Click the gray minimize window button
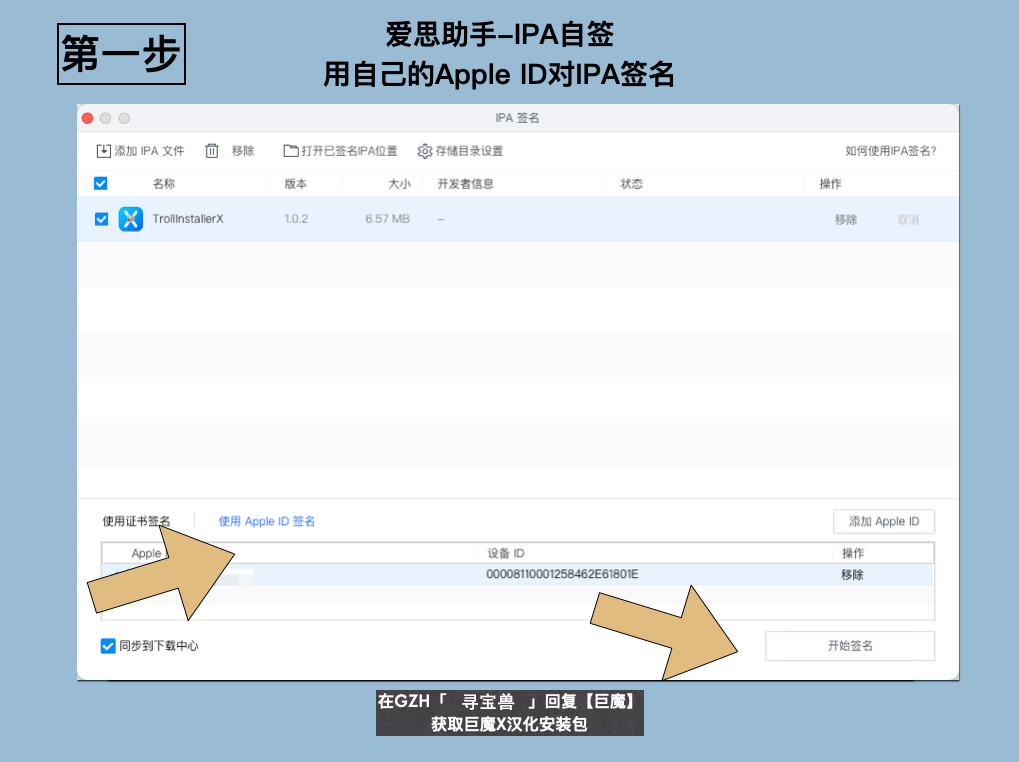The height and width of the screenshot is (762, 1019). 106,118
